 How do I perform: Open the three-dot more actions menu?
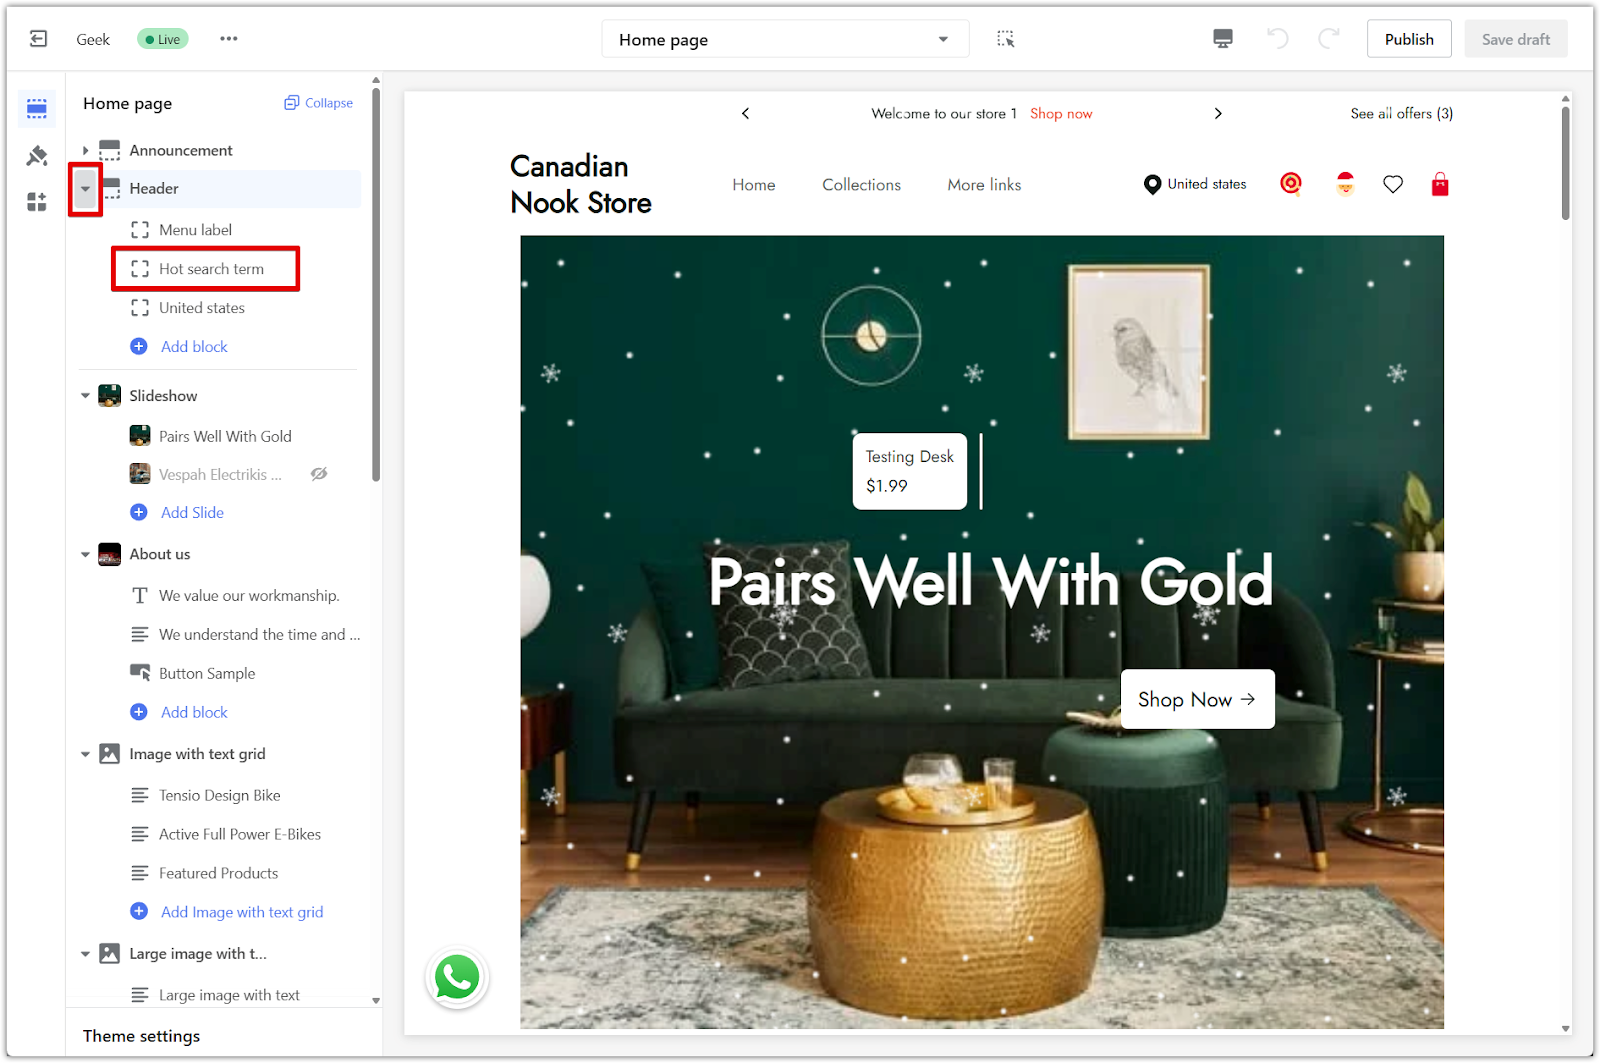coord(229,39)
